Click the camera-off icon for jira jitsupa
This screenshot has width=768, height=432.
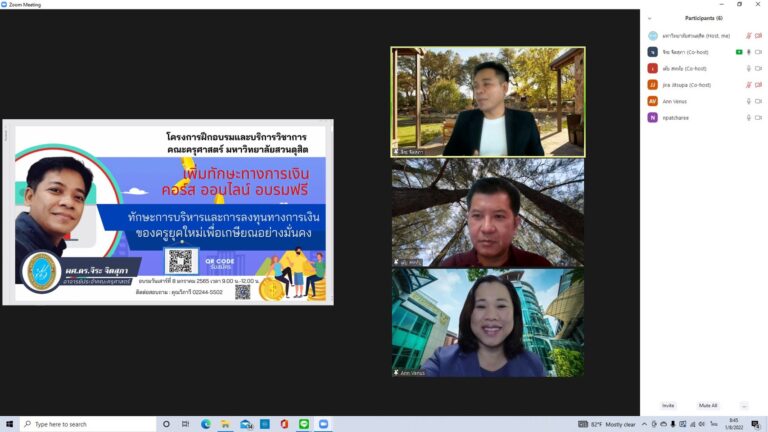pyautogui.click(x=758, y=85)
